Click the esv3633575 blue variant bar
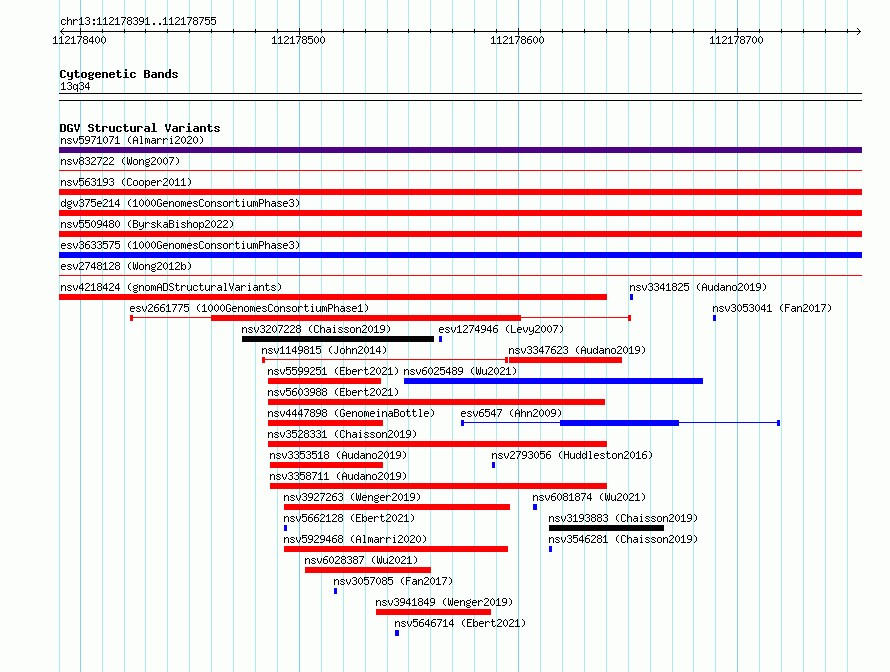Screen dimensions: 890x672 pos(460,255)
